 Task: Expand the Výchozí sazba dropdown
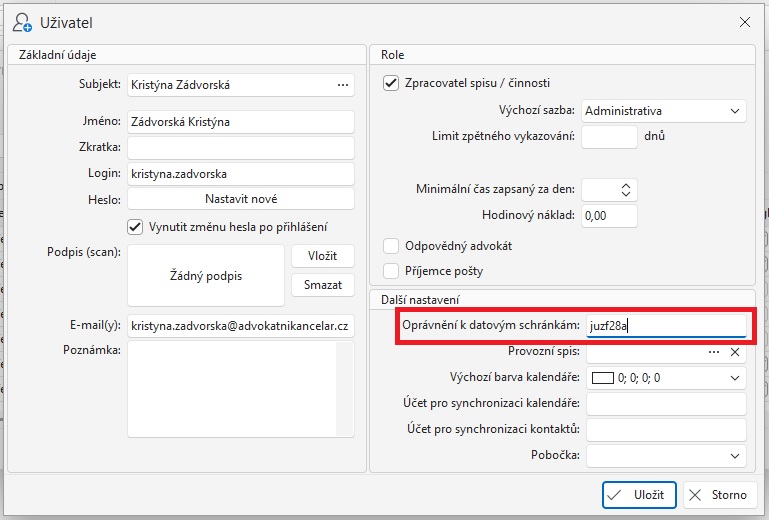click(x=735, y=111)
